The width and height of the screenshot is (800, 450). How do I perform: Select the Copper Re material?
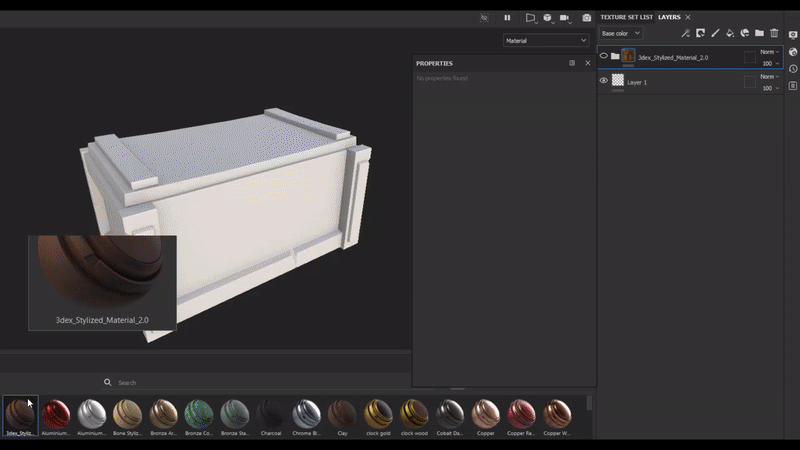click(x=521, y=417)
